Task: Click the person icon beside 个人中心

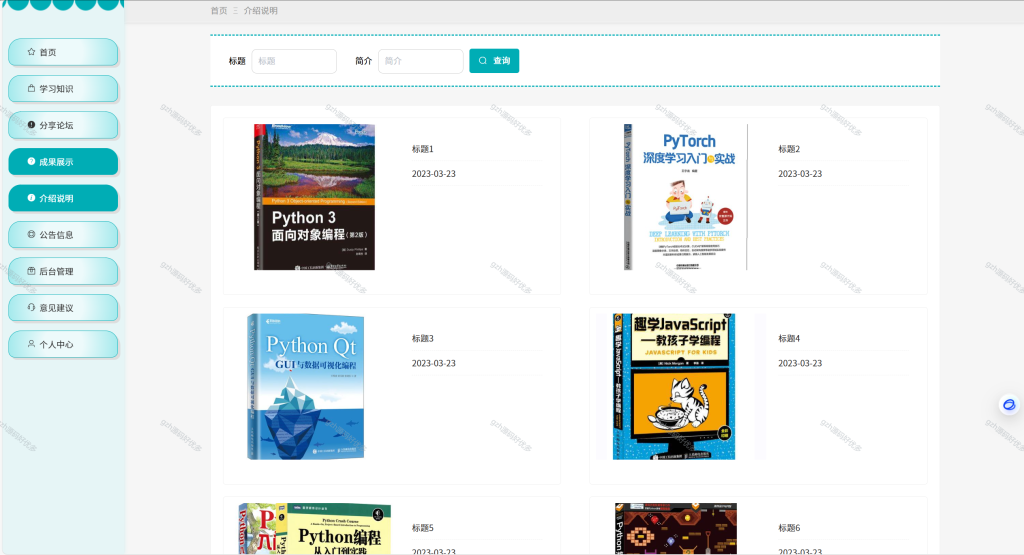Action: pyautogui.click(x=31, y=344)
